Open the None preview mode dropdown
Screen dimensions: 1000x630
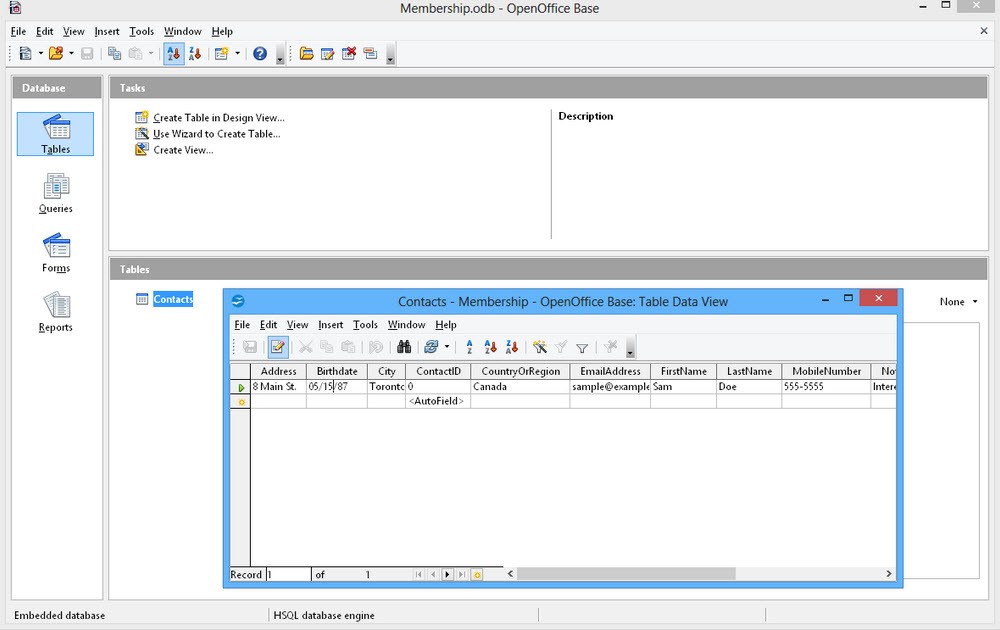pyautogui.click(x=959, y=302)
